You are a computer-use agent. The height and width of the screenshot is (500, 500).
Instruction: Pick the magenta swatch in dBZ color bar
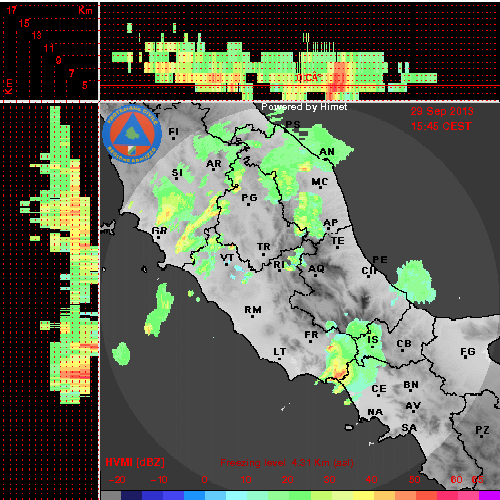point(489,496)
